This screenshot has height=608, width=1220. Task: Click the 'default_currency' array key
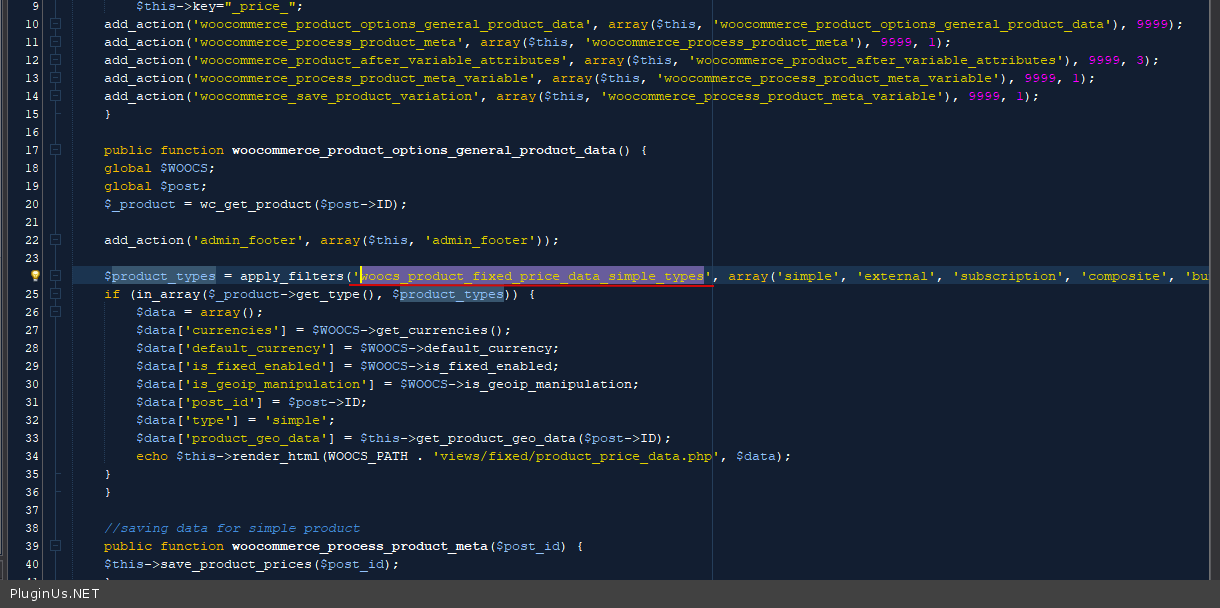256,348
